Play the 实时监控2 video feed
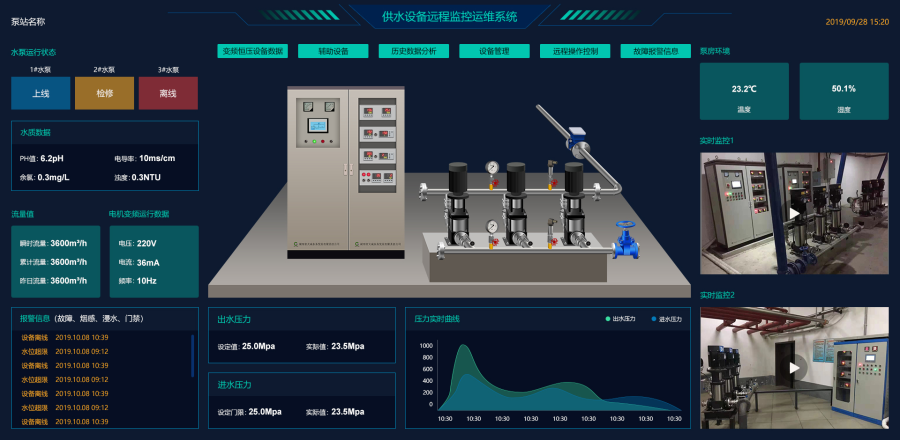Image resolution: width=900 pixels, height=440 pixels. click(794, 367)
